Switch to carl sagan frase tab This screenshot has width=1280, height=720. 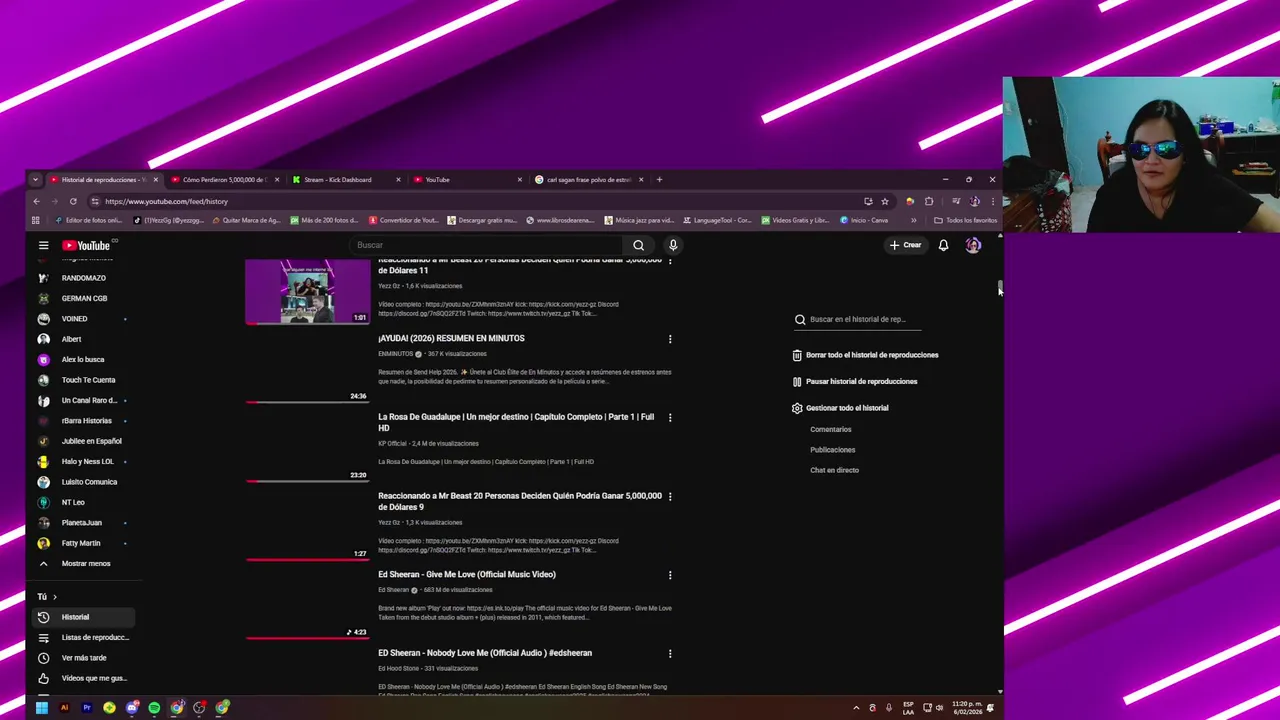588,180
